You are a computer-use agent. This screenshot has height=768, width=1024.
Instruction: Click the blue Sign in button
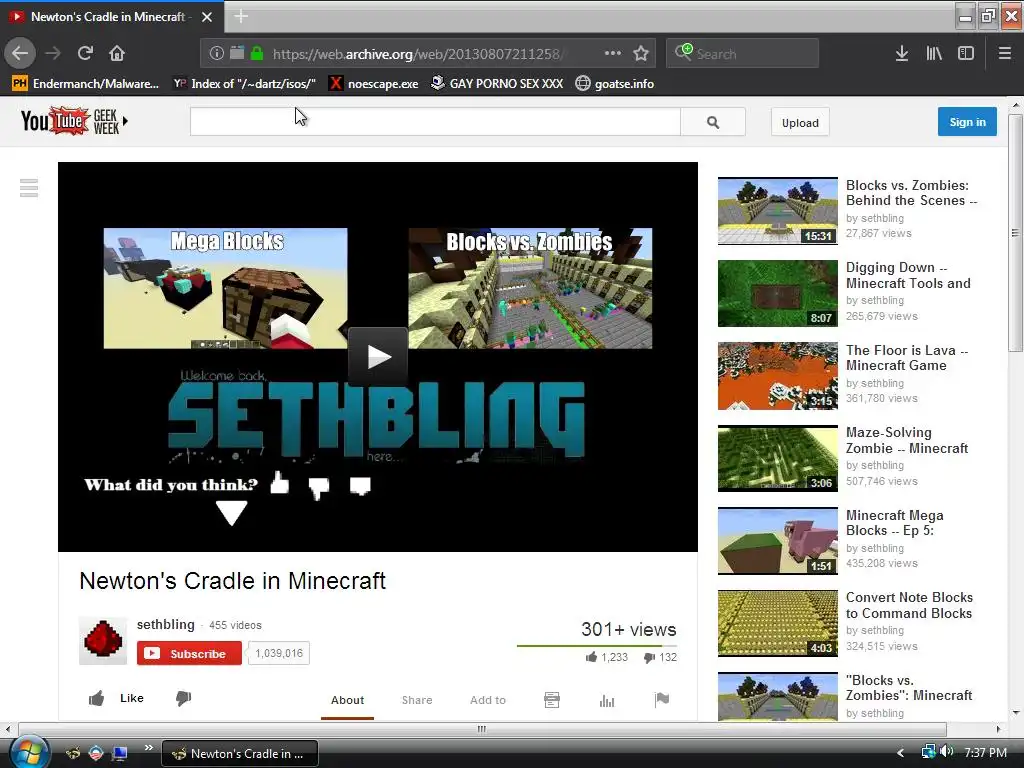tap(967, 122)
